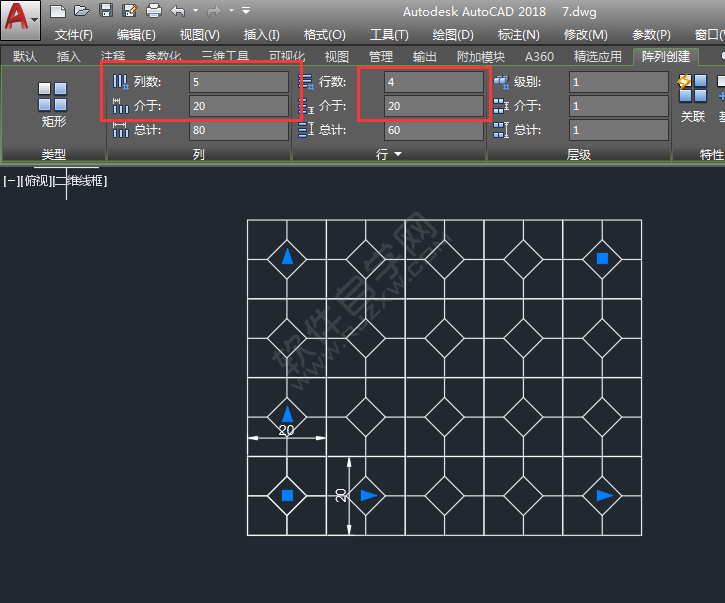Edit the level 总计 total field
Viewport: 725px width, 603px height.
point(619,130)
